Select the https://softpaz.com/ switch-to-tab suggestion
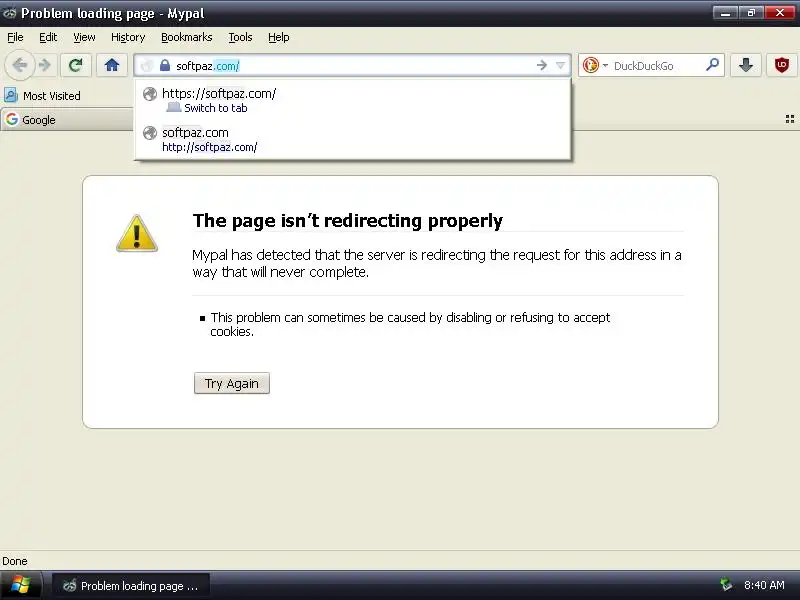 pyautogui.click(x=353, y=100)
